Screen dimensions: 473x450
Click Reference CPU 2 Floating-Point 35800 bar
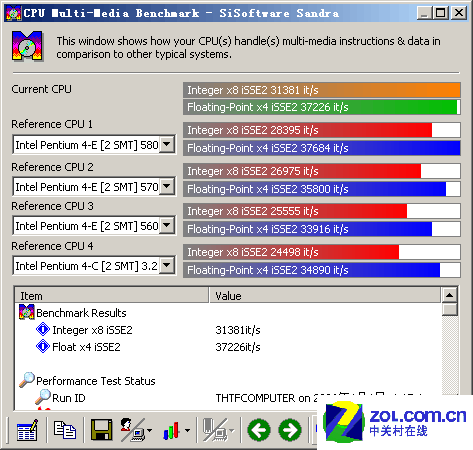coord(322,189)
